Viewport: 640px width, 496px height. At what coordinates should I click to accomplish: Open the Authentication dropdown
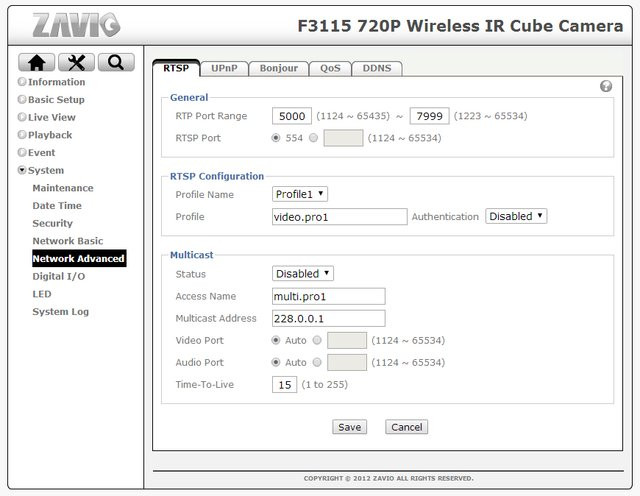516,216
